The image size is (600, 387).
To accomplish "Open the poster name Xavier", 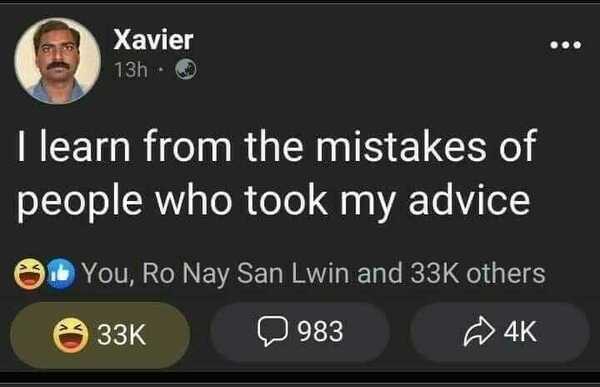I will 153,40.
